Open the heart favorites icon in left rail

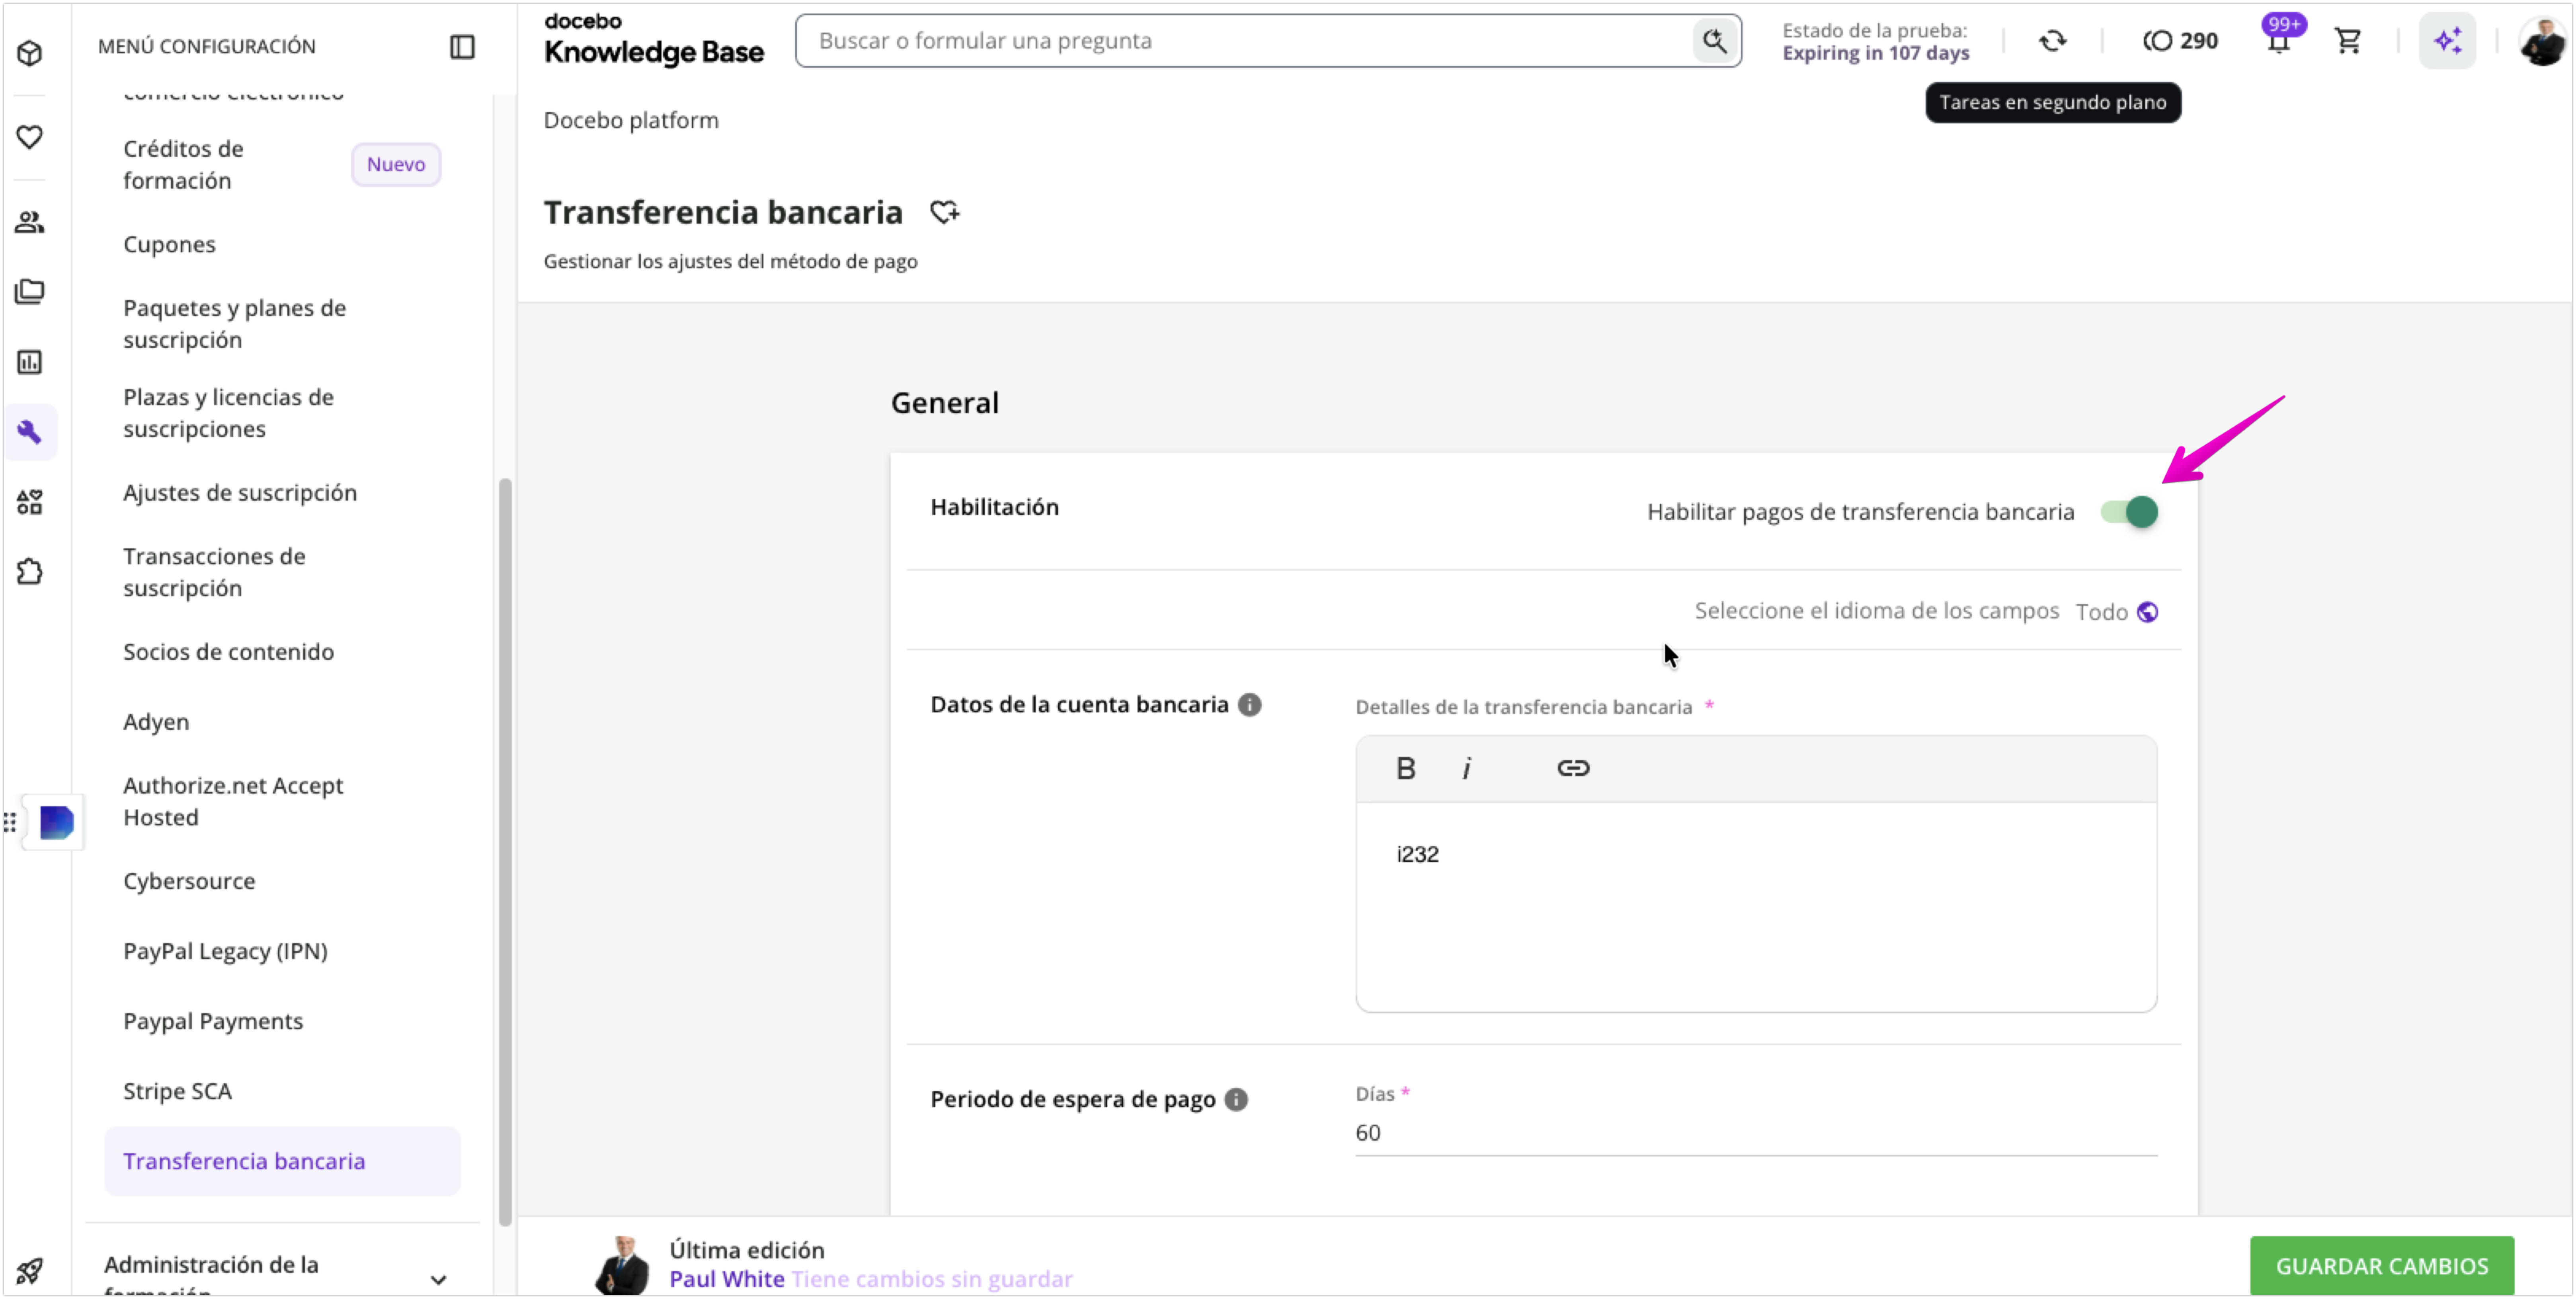30,137
